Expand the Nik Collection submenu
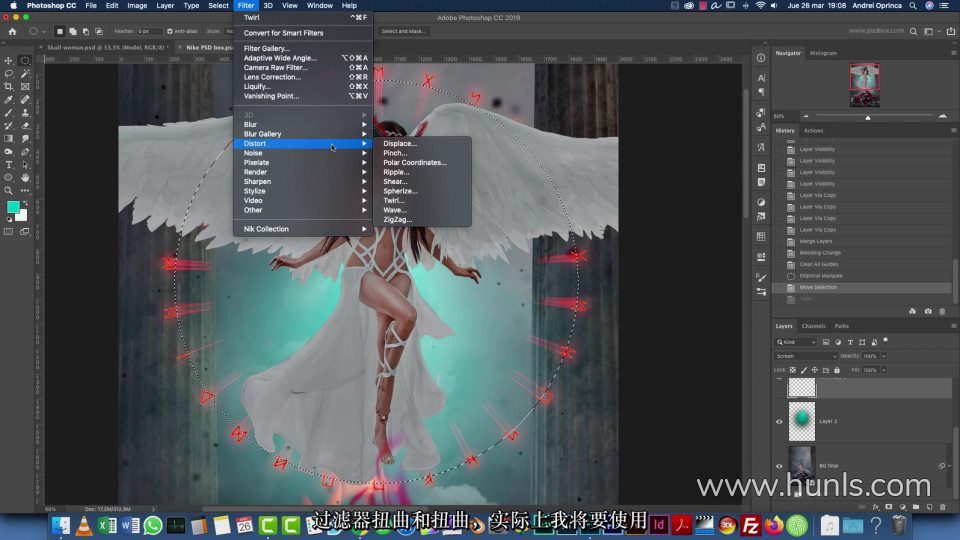 click(303, 229)
